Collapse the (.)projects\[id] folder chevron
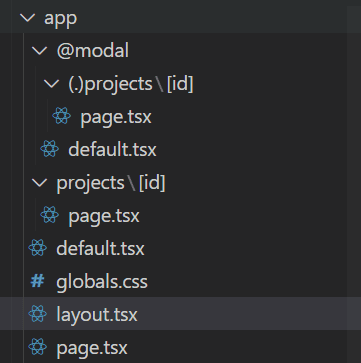This screenshot has height=363, width=361. point(51,84)
